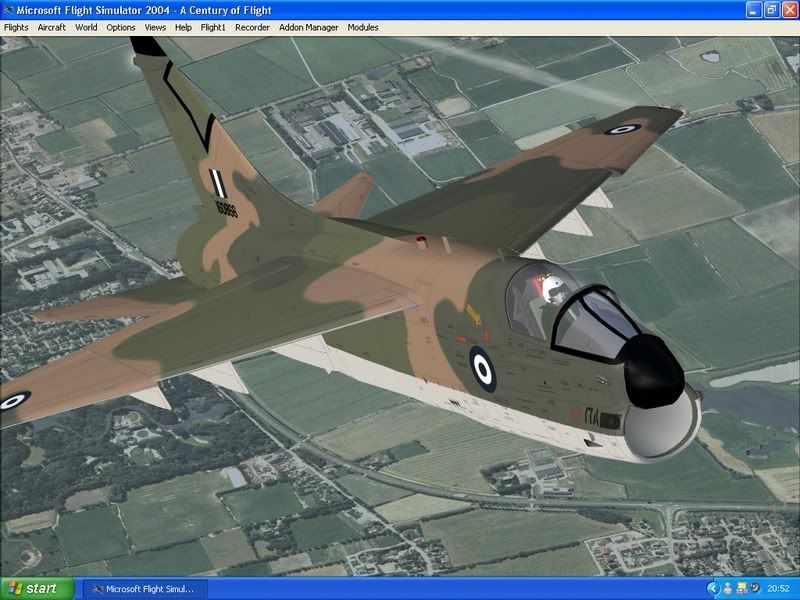Click the Messenger person tray icon
800x600 pixels.
[728, 589]
